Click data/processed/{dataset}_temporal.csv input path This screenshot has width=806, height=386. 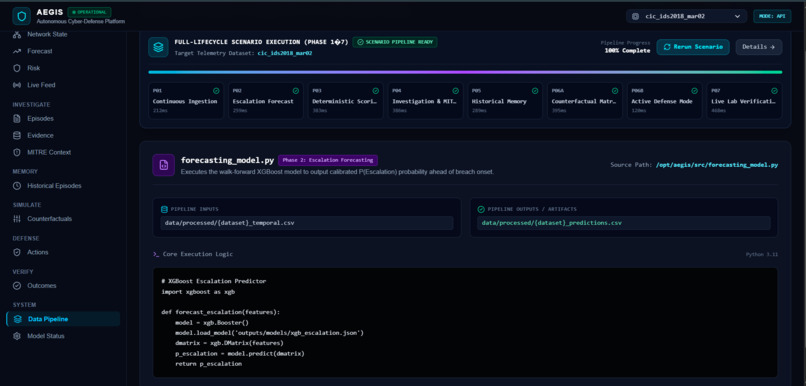pyautogui.click(x=307, y=223)
